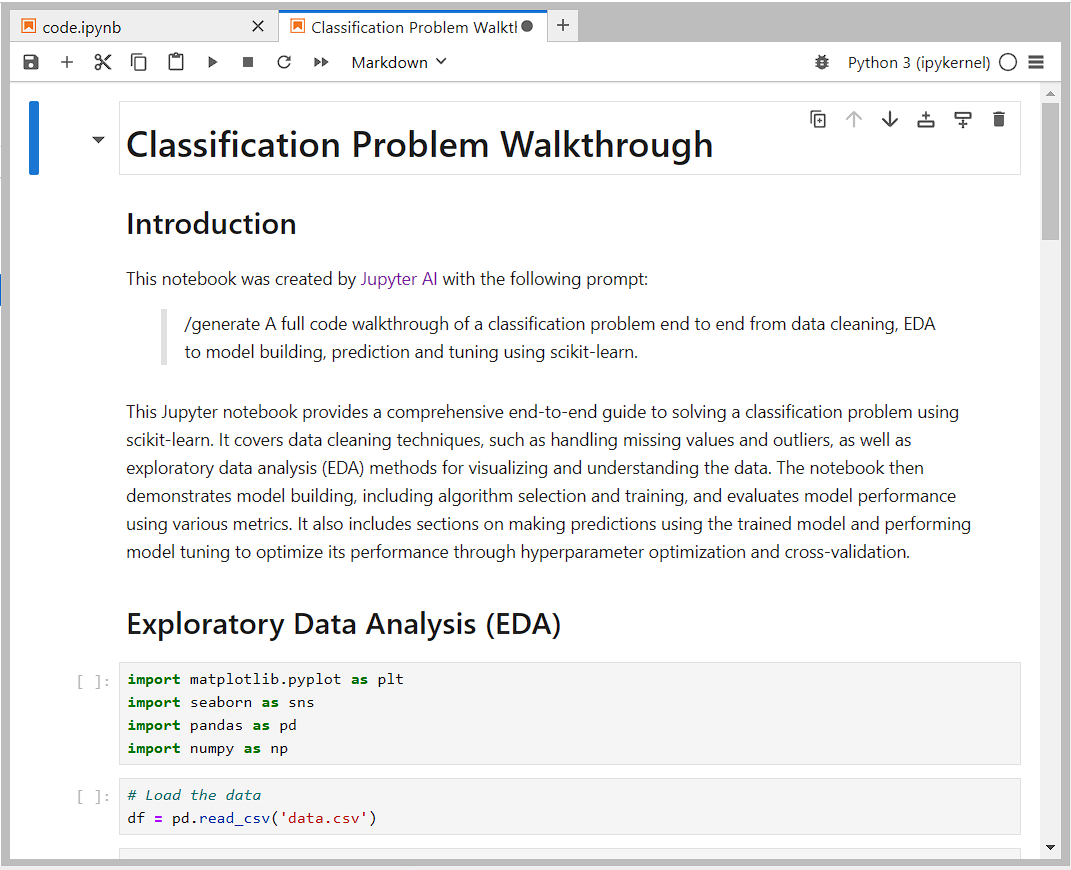This screenshot has width=1071, height=870.
Task: Collapse the Classification Problem Walkthrough heading
Action: click(x=98, y=139)
